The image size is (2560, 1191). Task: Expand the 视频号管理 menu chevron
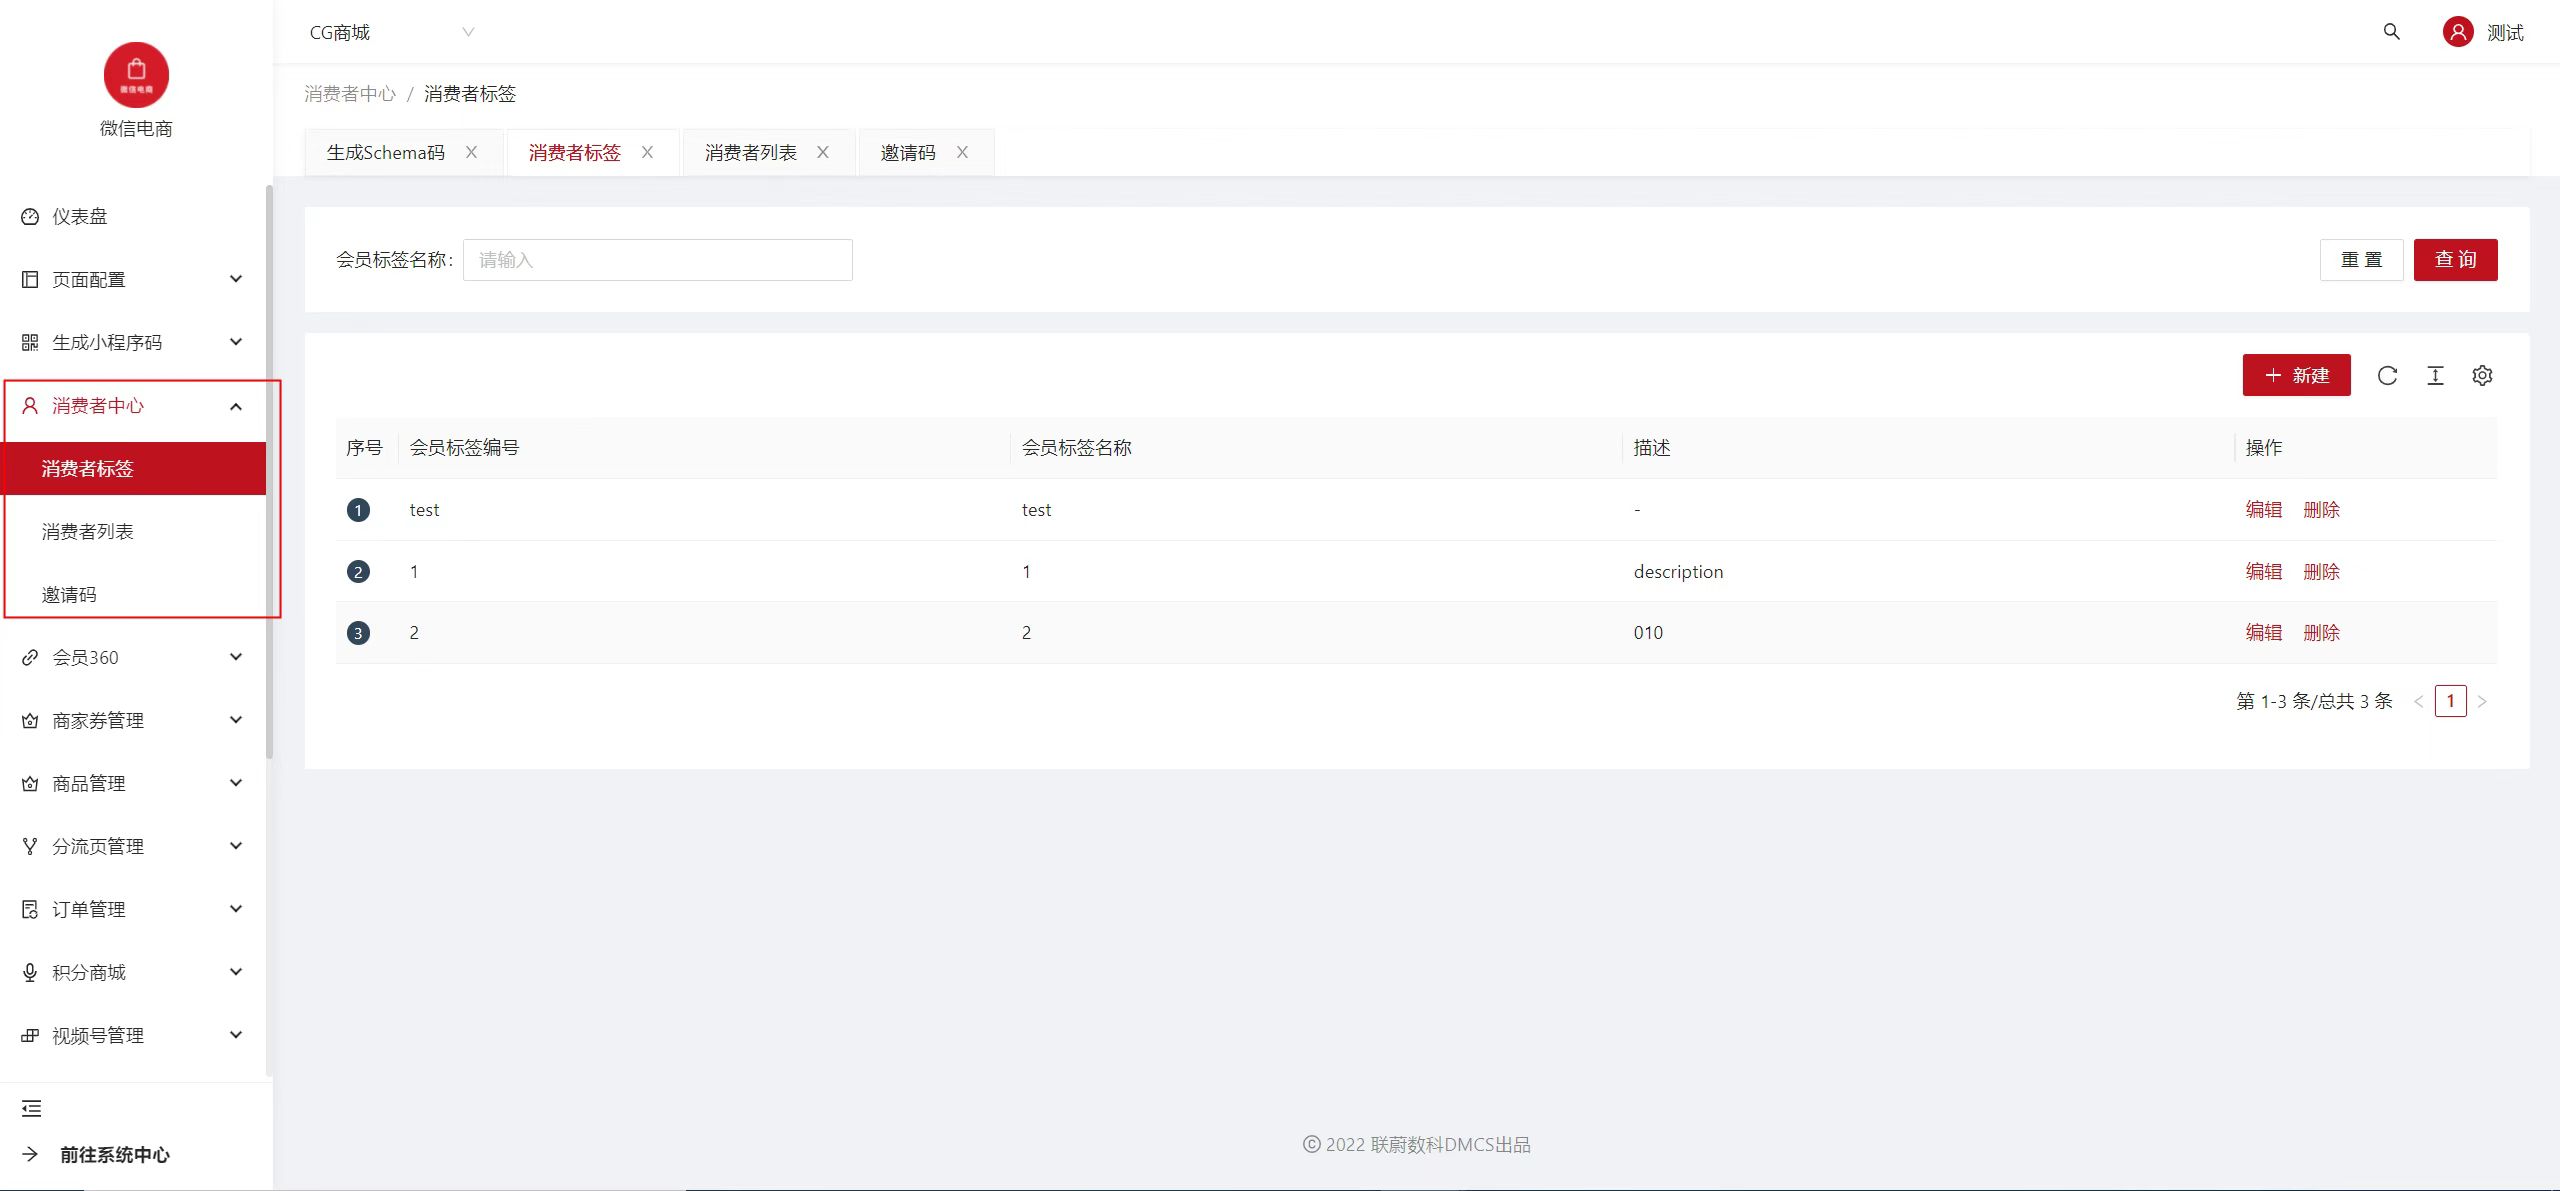[236, 1035]
